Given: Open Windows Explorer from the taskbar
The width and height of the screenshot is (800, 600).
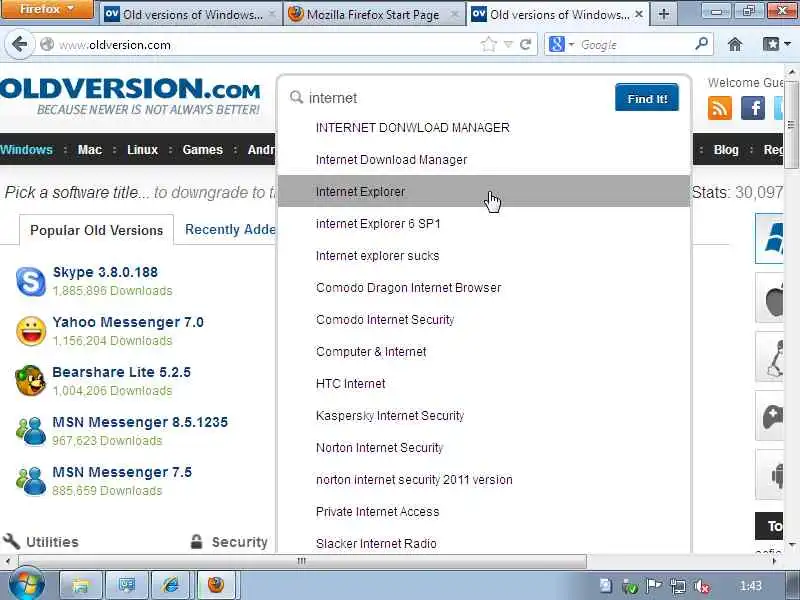Looking at the screenshot, I should click(x=81, y=585).
